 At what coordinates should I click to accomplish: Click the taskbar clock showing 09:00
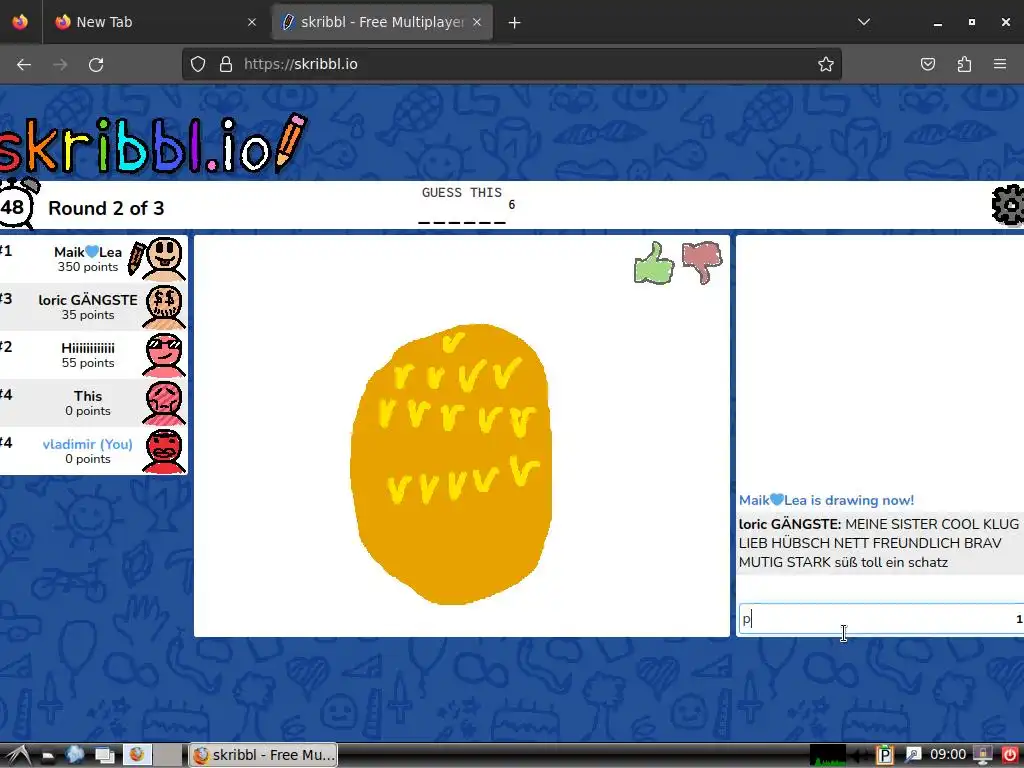948,755
